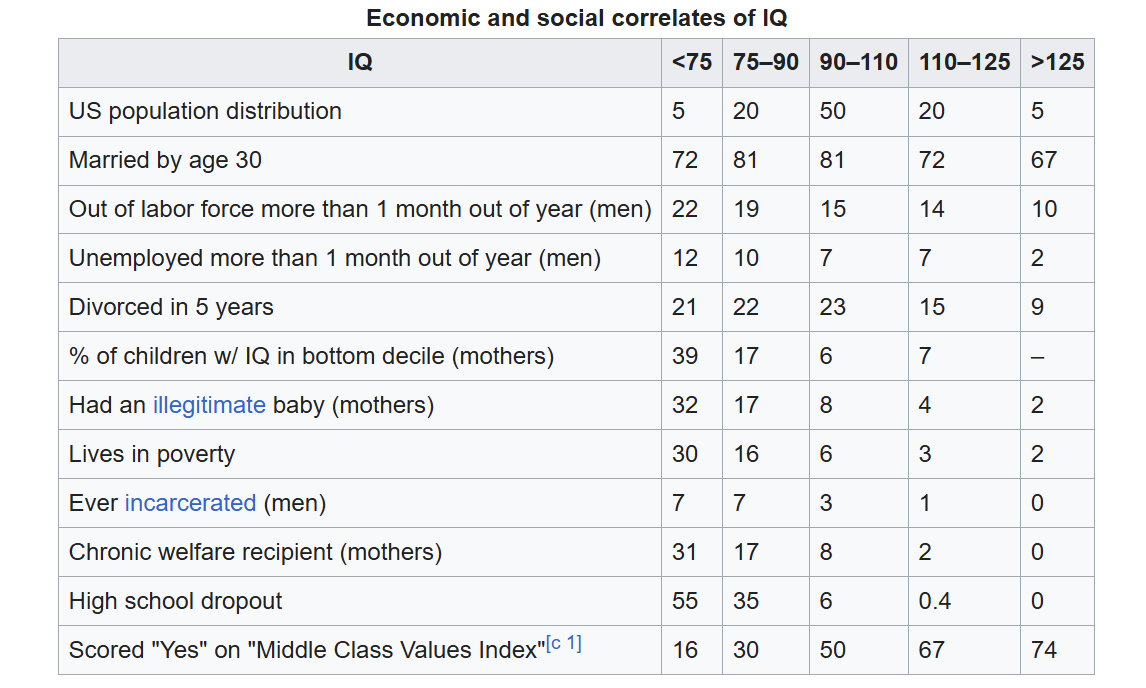Click the "90–110" column header

859,62
